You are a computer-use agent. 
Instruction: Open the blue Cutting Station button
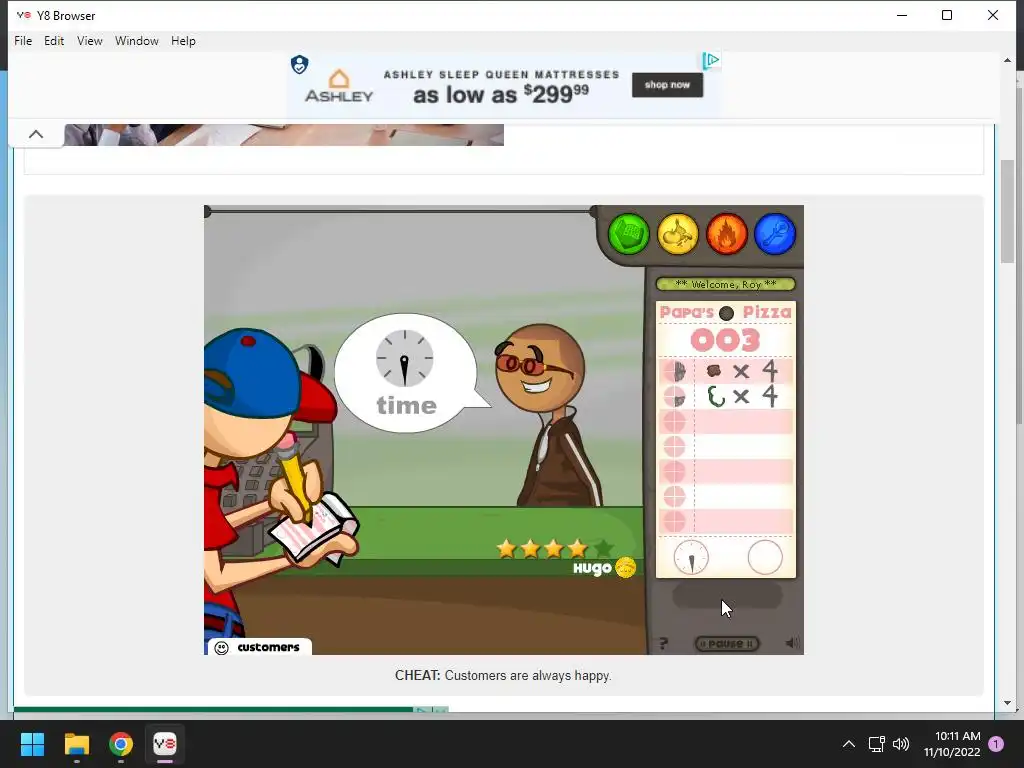(x=775, y=234)
